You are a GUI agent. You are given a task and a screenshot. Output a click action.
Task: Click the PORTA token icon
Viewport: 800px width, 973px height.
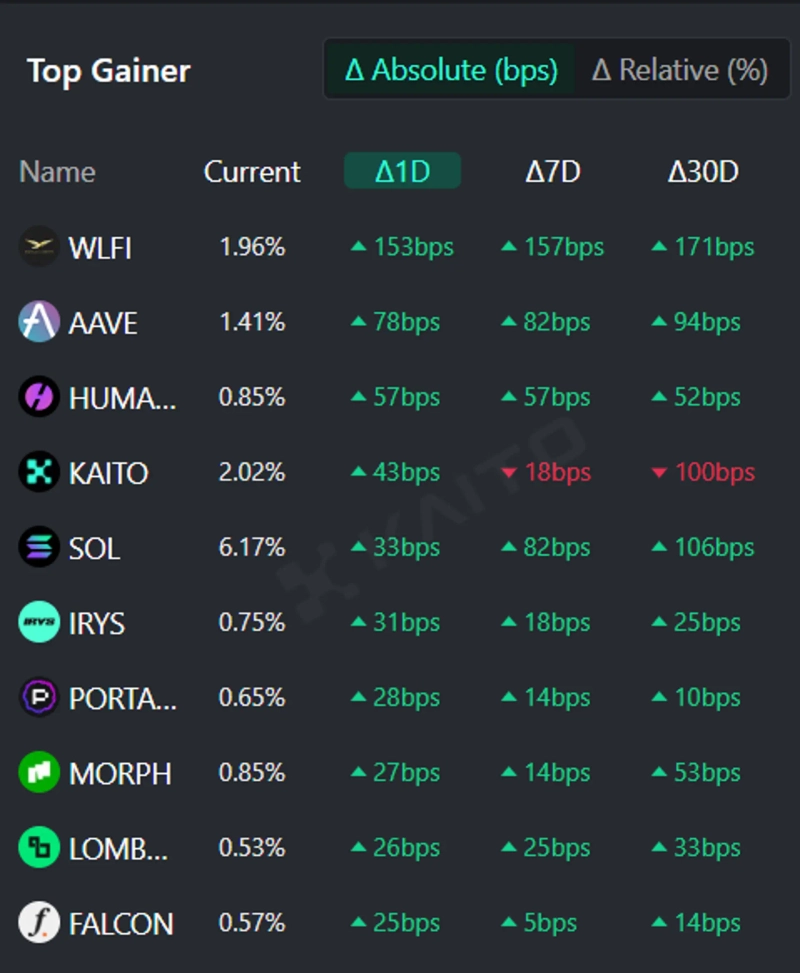coord(39,697)
